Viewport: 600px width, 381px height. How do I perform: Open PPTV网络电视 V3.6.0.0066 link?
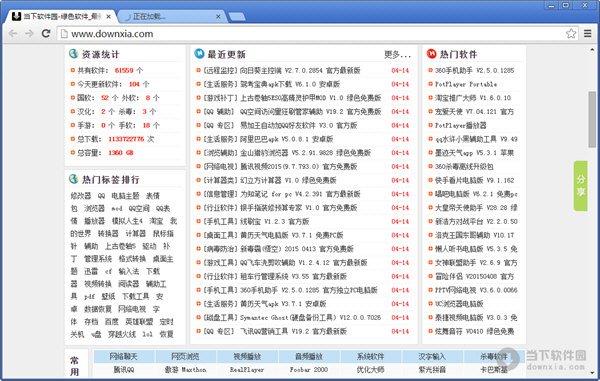[476, 290]
